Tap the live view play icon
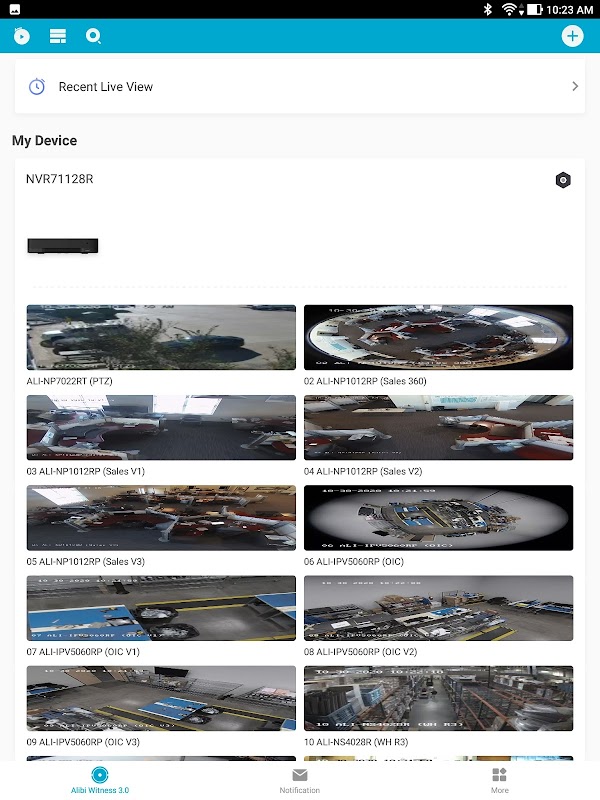Viewport: 600px width, 800px height. point(21,36)
